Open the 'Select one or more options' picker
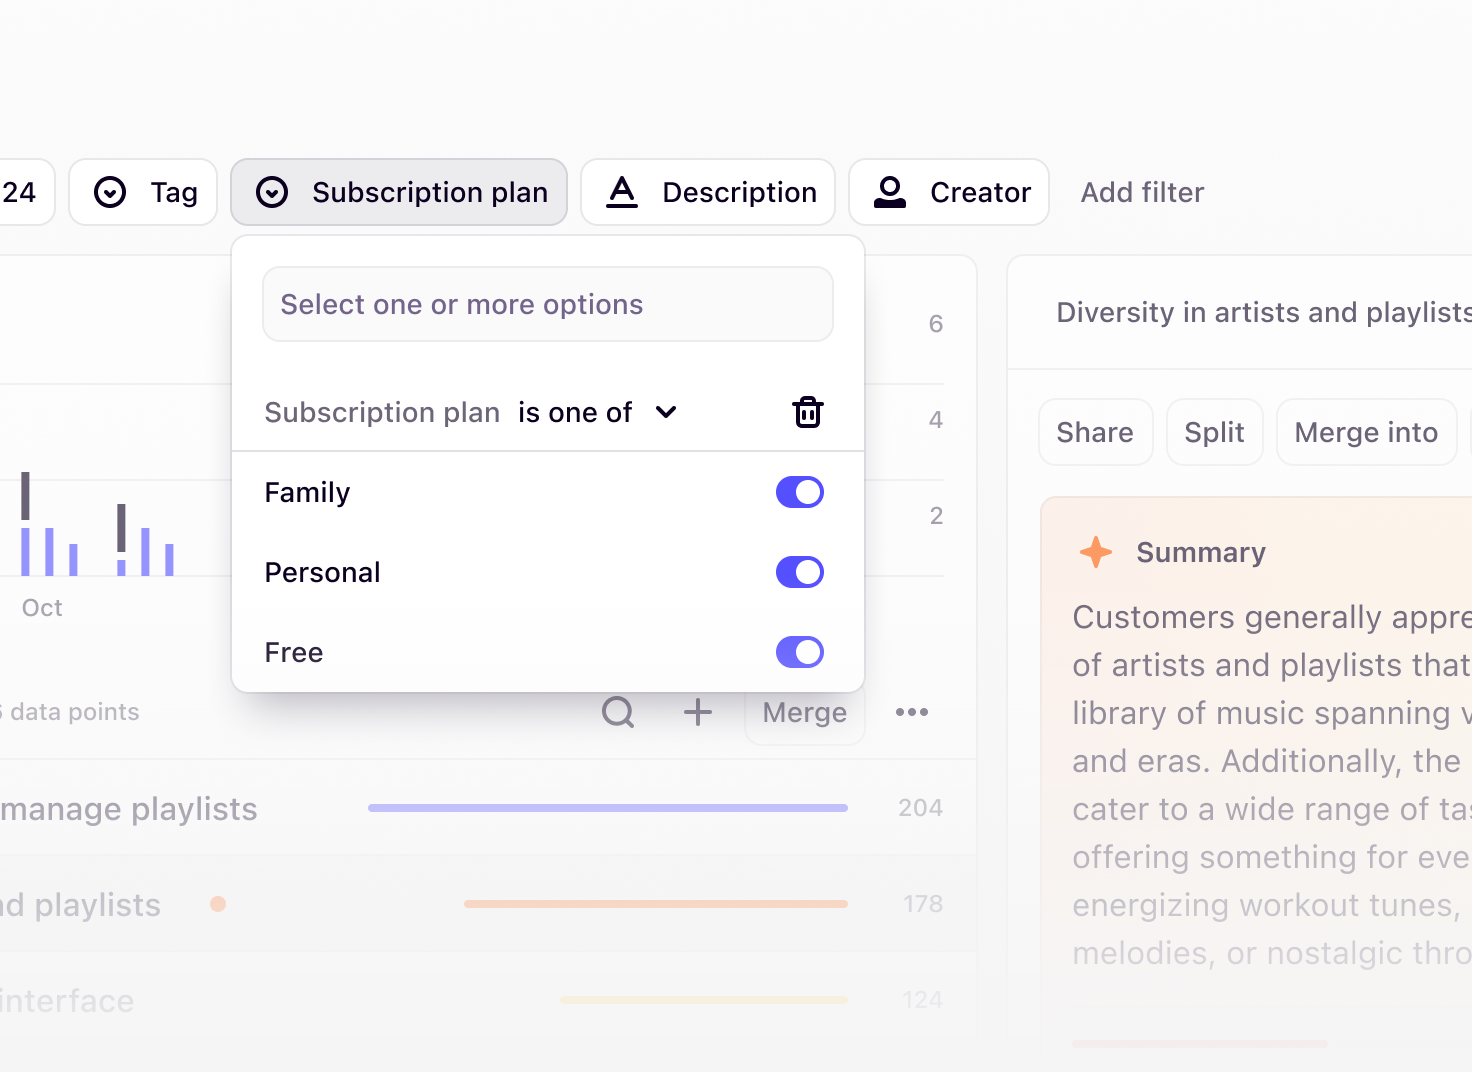 click(547, 304)
